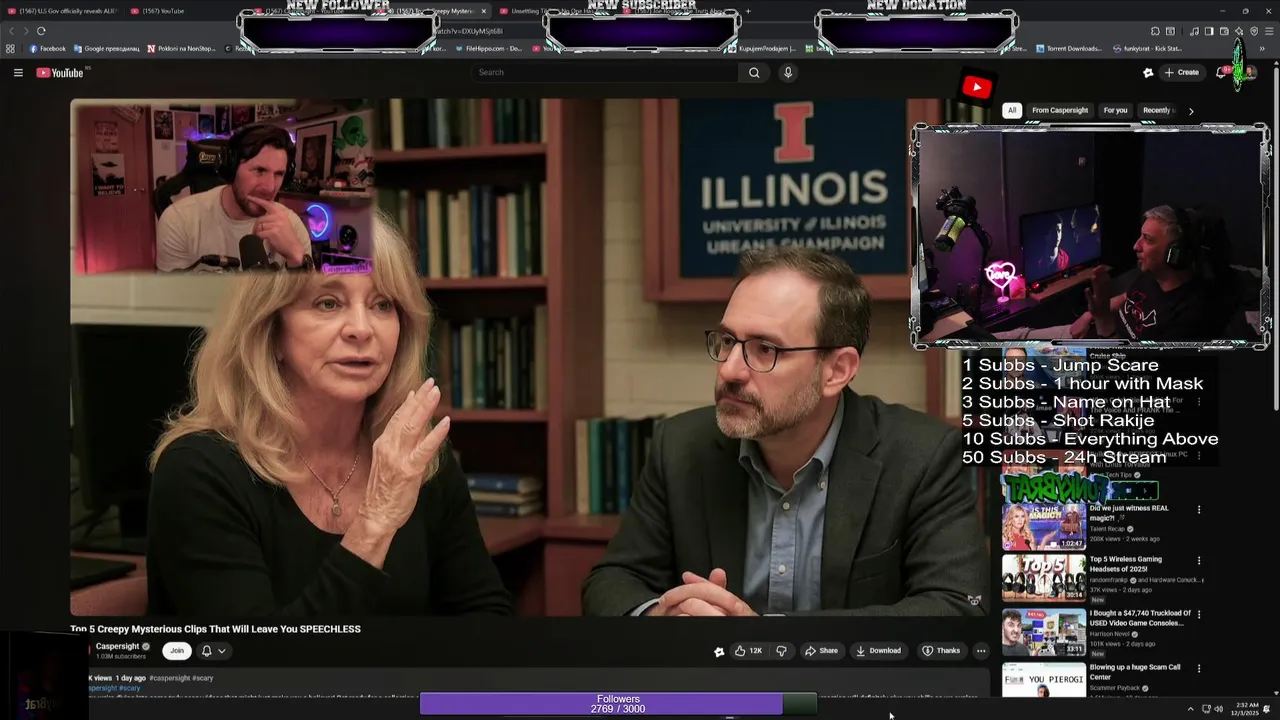Switch to the 'U.S Gov officially reveals' tab

[x=62, y=11]
